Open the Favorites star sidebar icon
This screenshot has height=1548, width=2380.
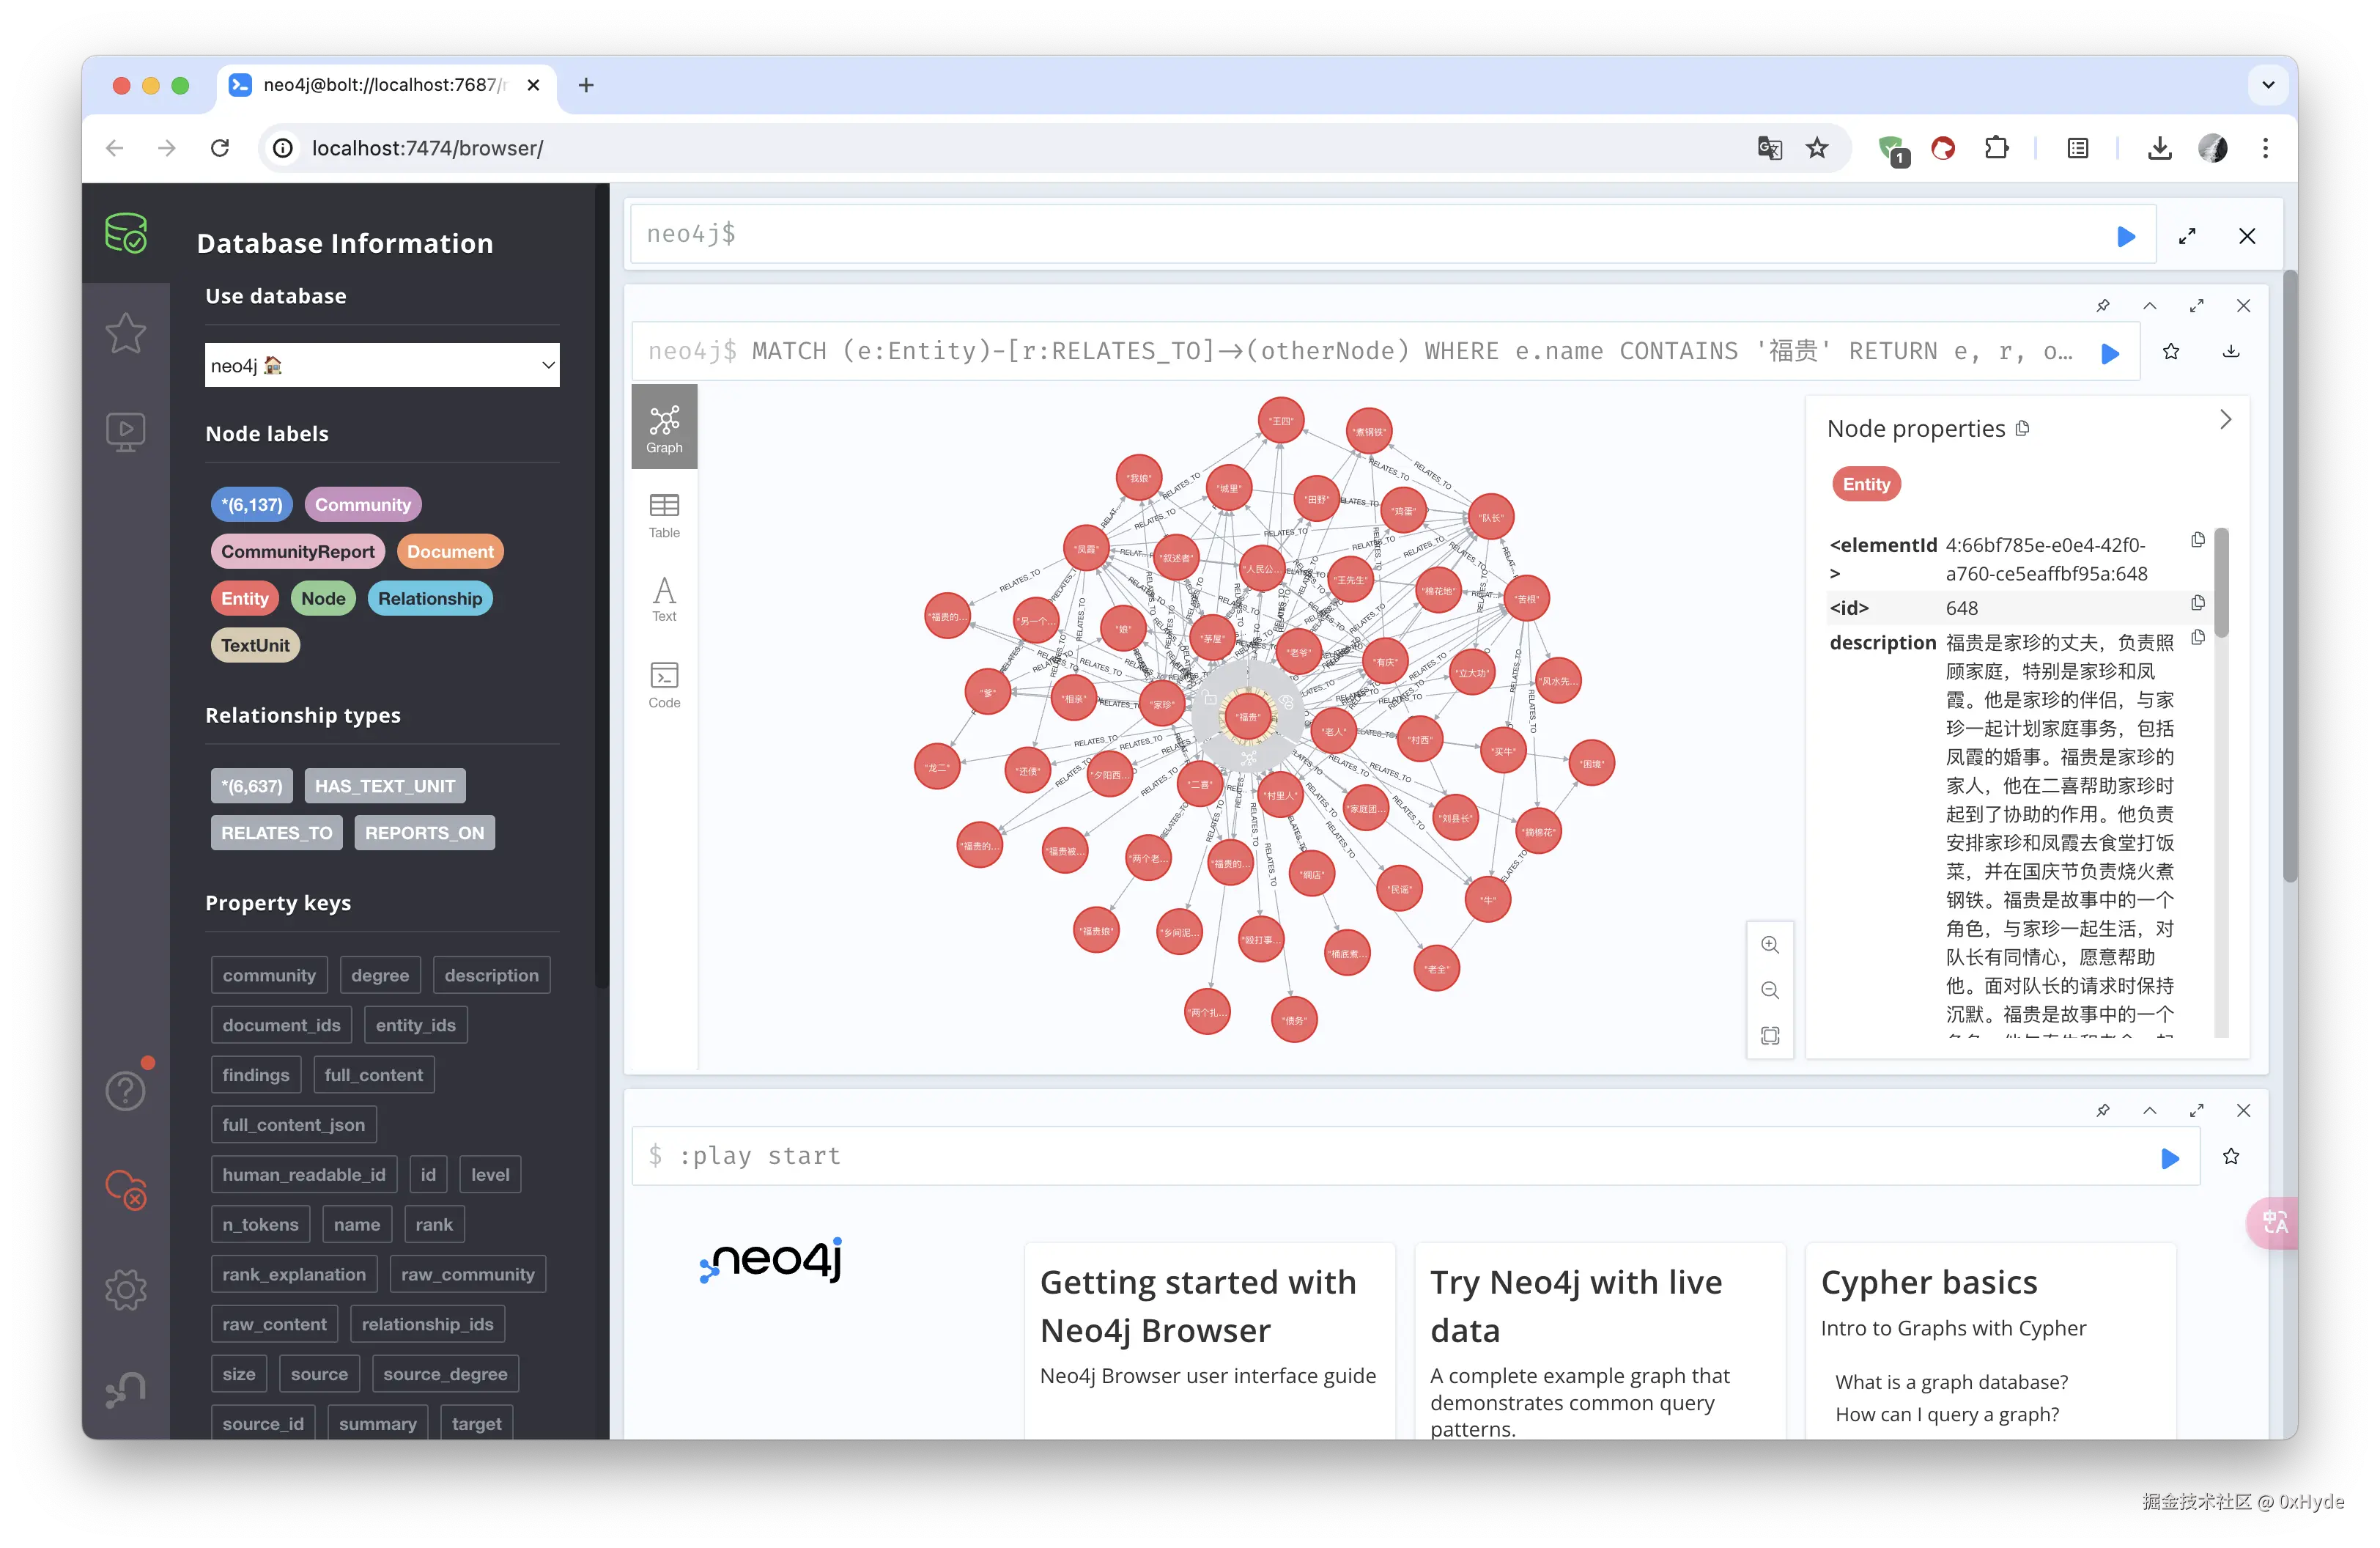pyautogui.click(x=126, y=333)
